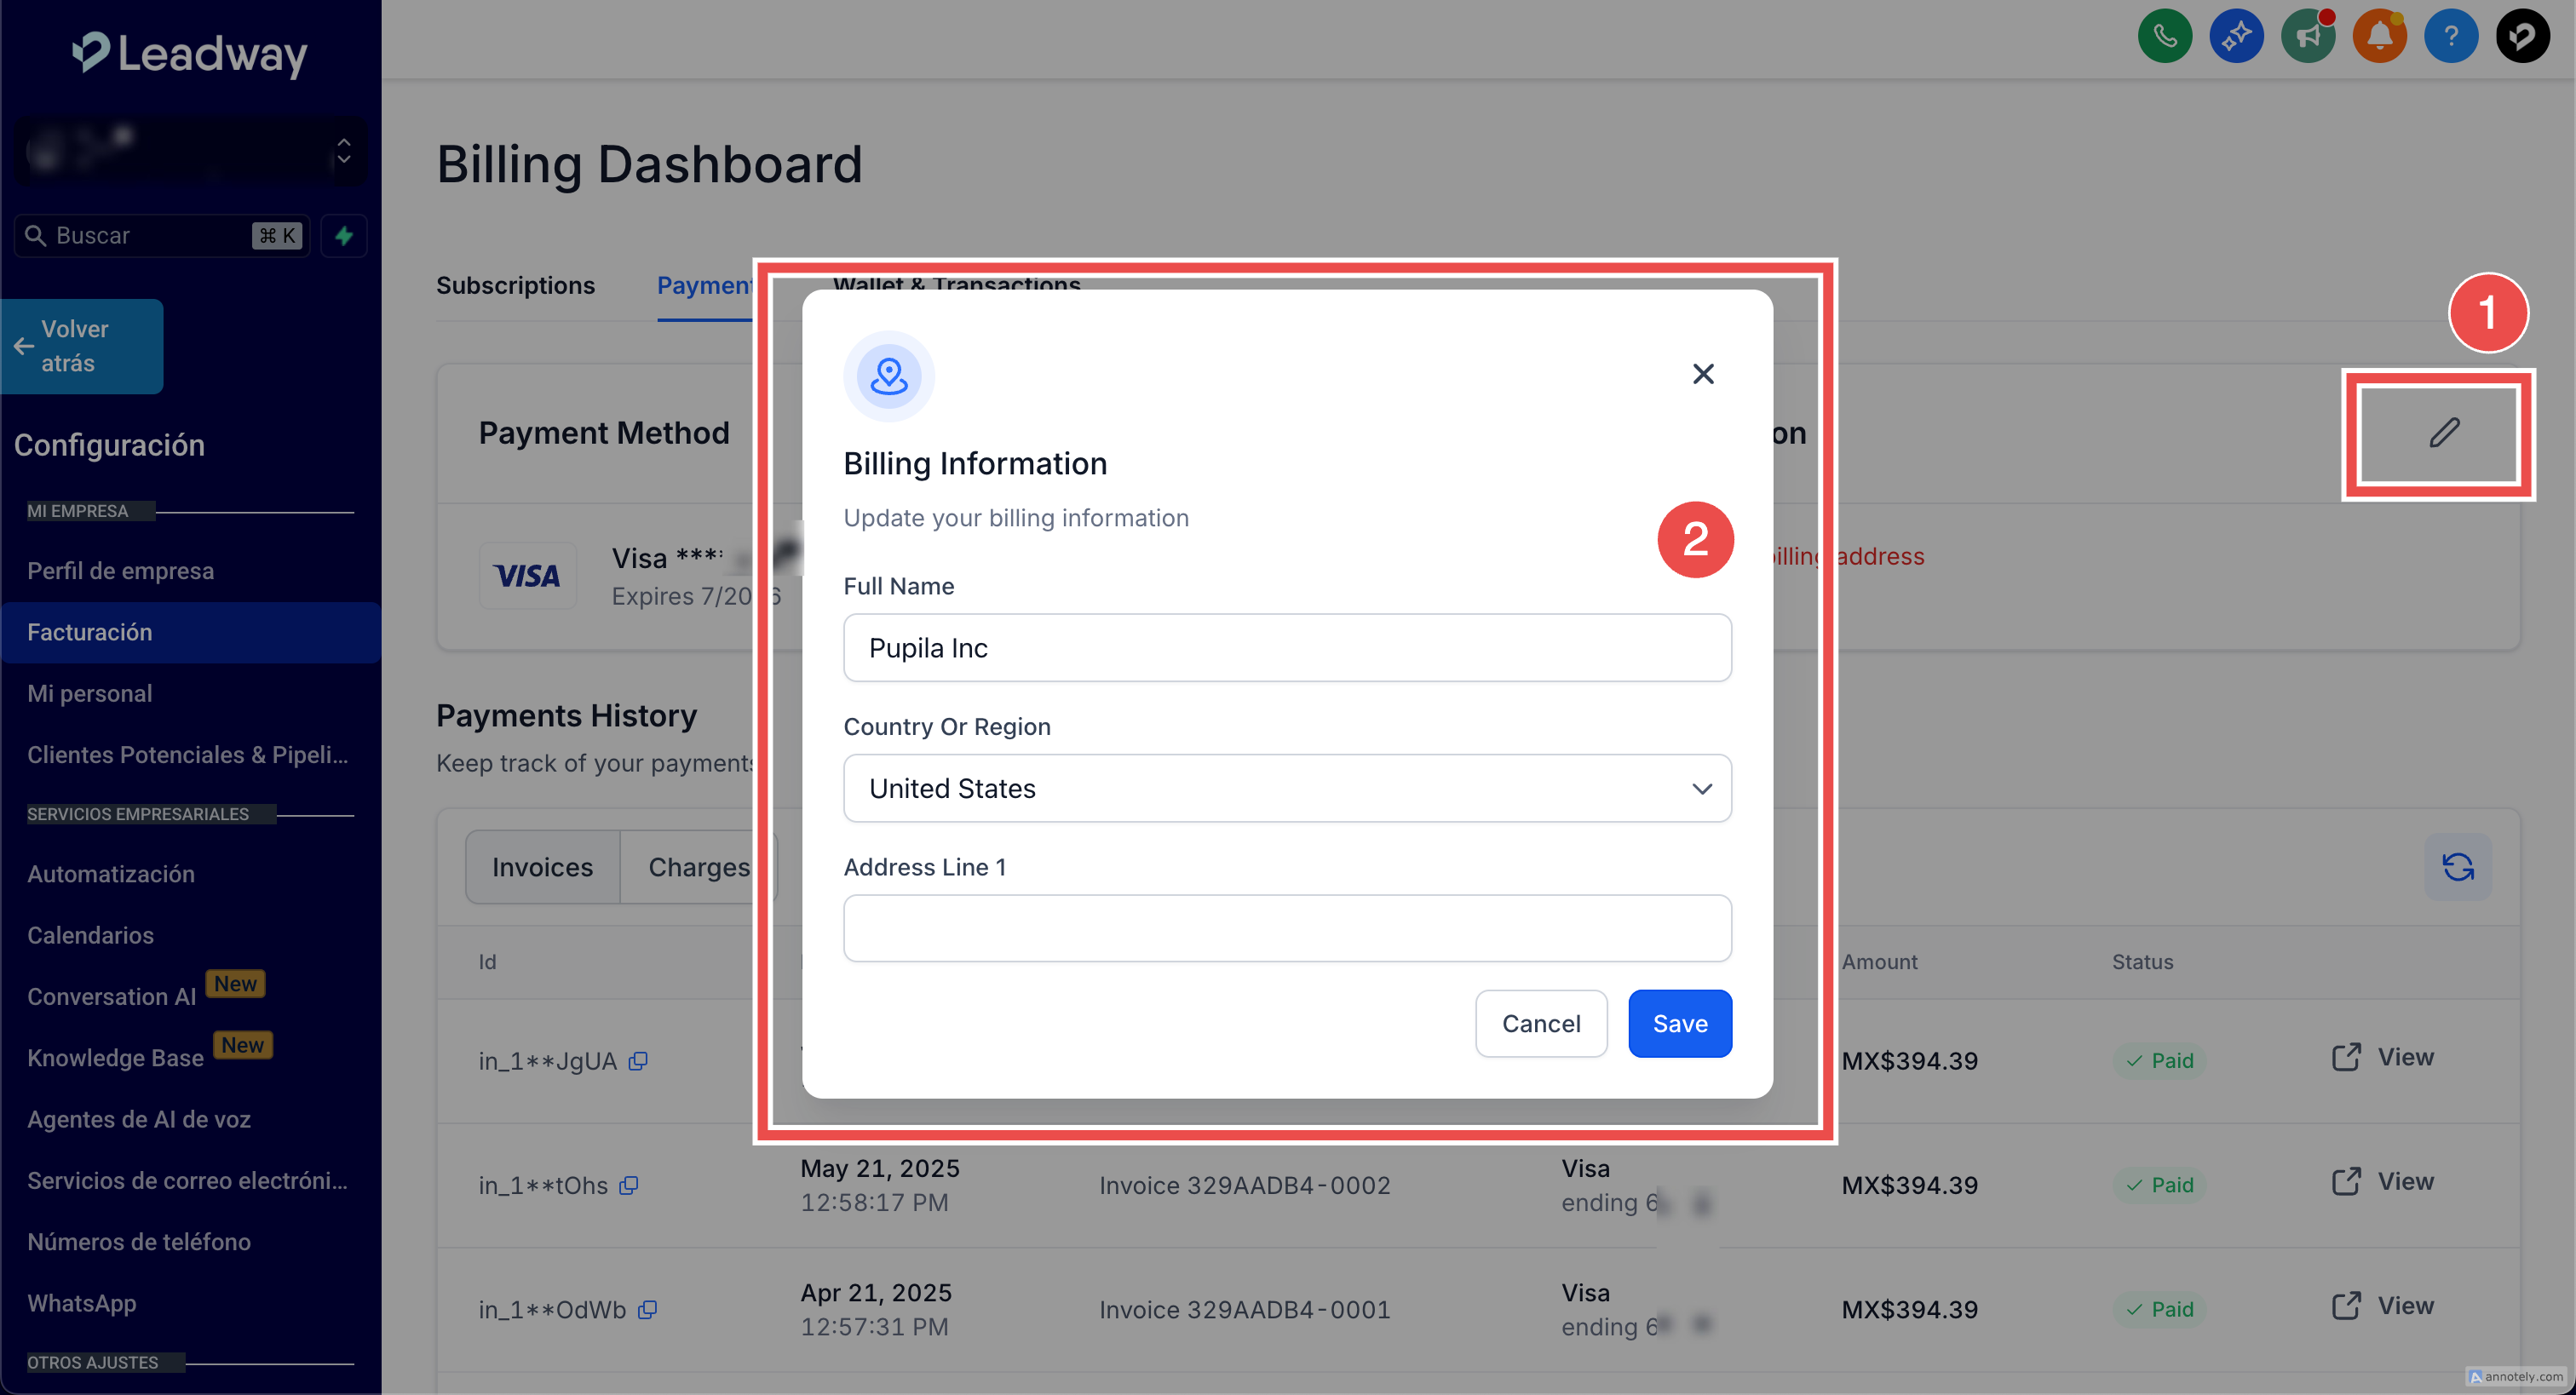The height and width of the screenshot is (1395, 2576).
Task: Copy invoice ID in_1**JgUA
Action: [638, 1061]
